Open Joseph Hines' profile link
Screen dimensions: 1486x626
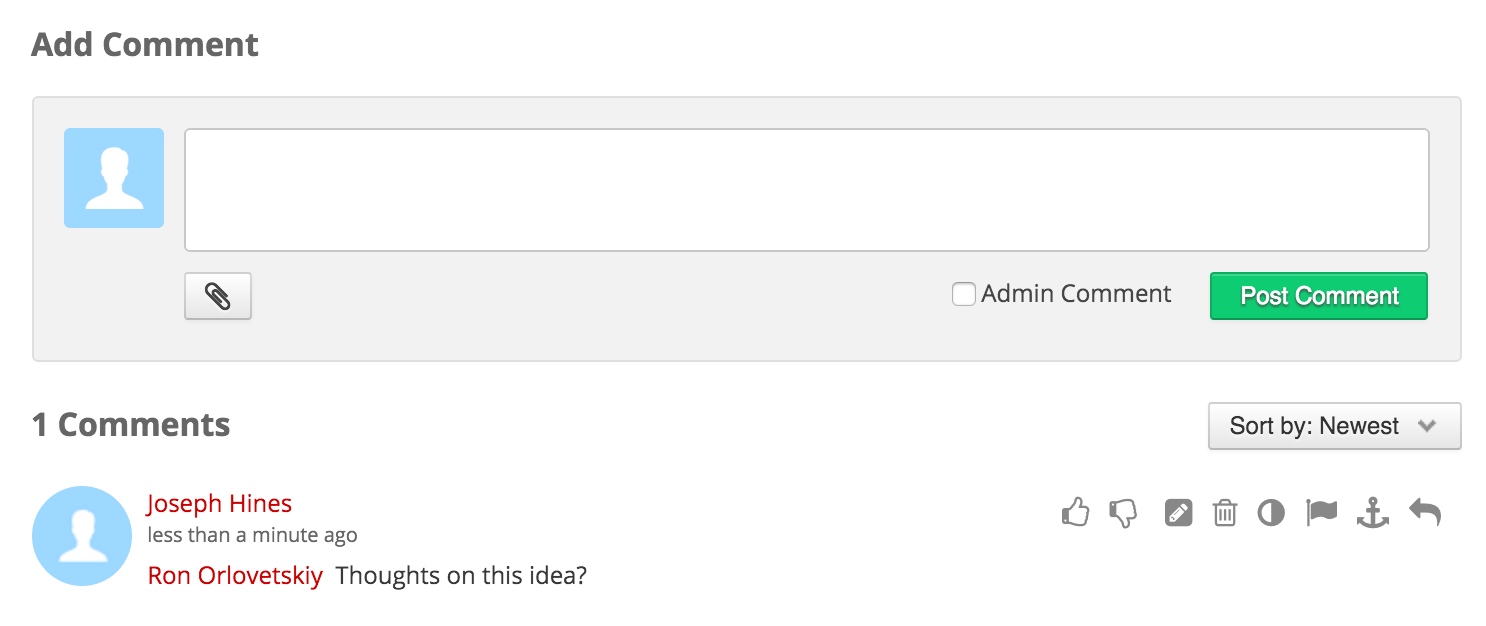coord(219,503)
